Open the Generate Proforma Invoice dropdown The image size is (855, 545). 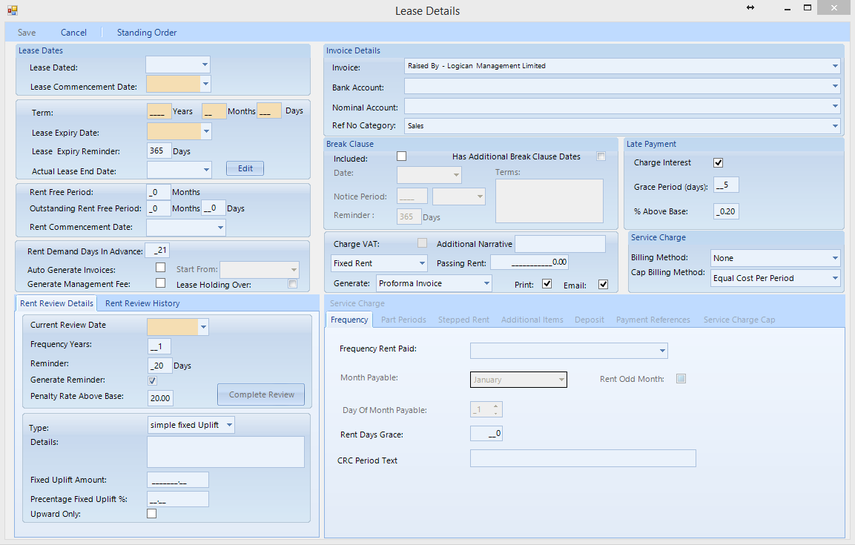[486, 283]
